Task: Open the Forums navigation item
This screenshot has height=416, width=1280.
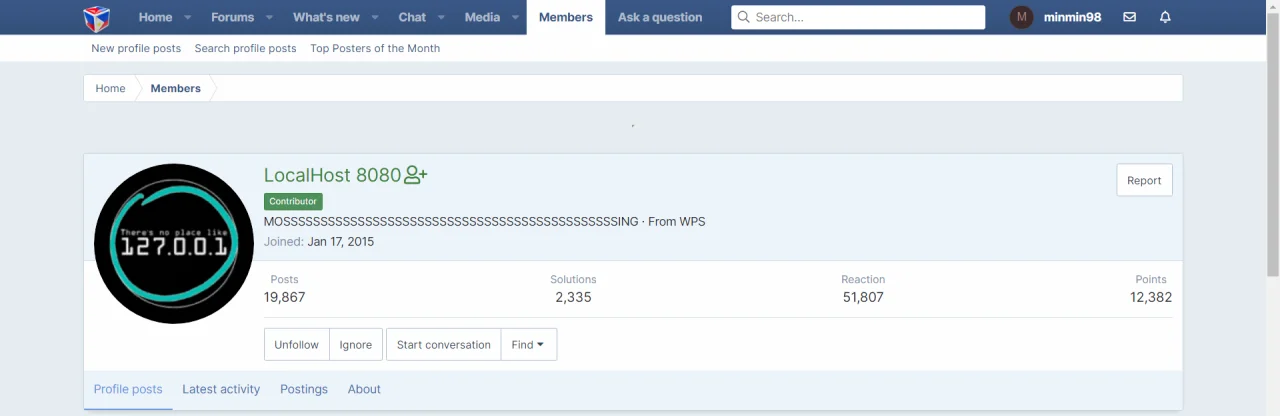Action: click(233, 17)
